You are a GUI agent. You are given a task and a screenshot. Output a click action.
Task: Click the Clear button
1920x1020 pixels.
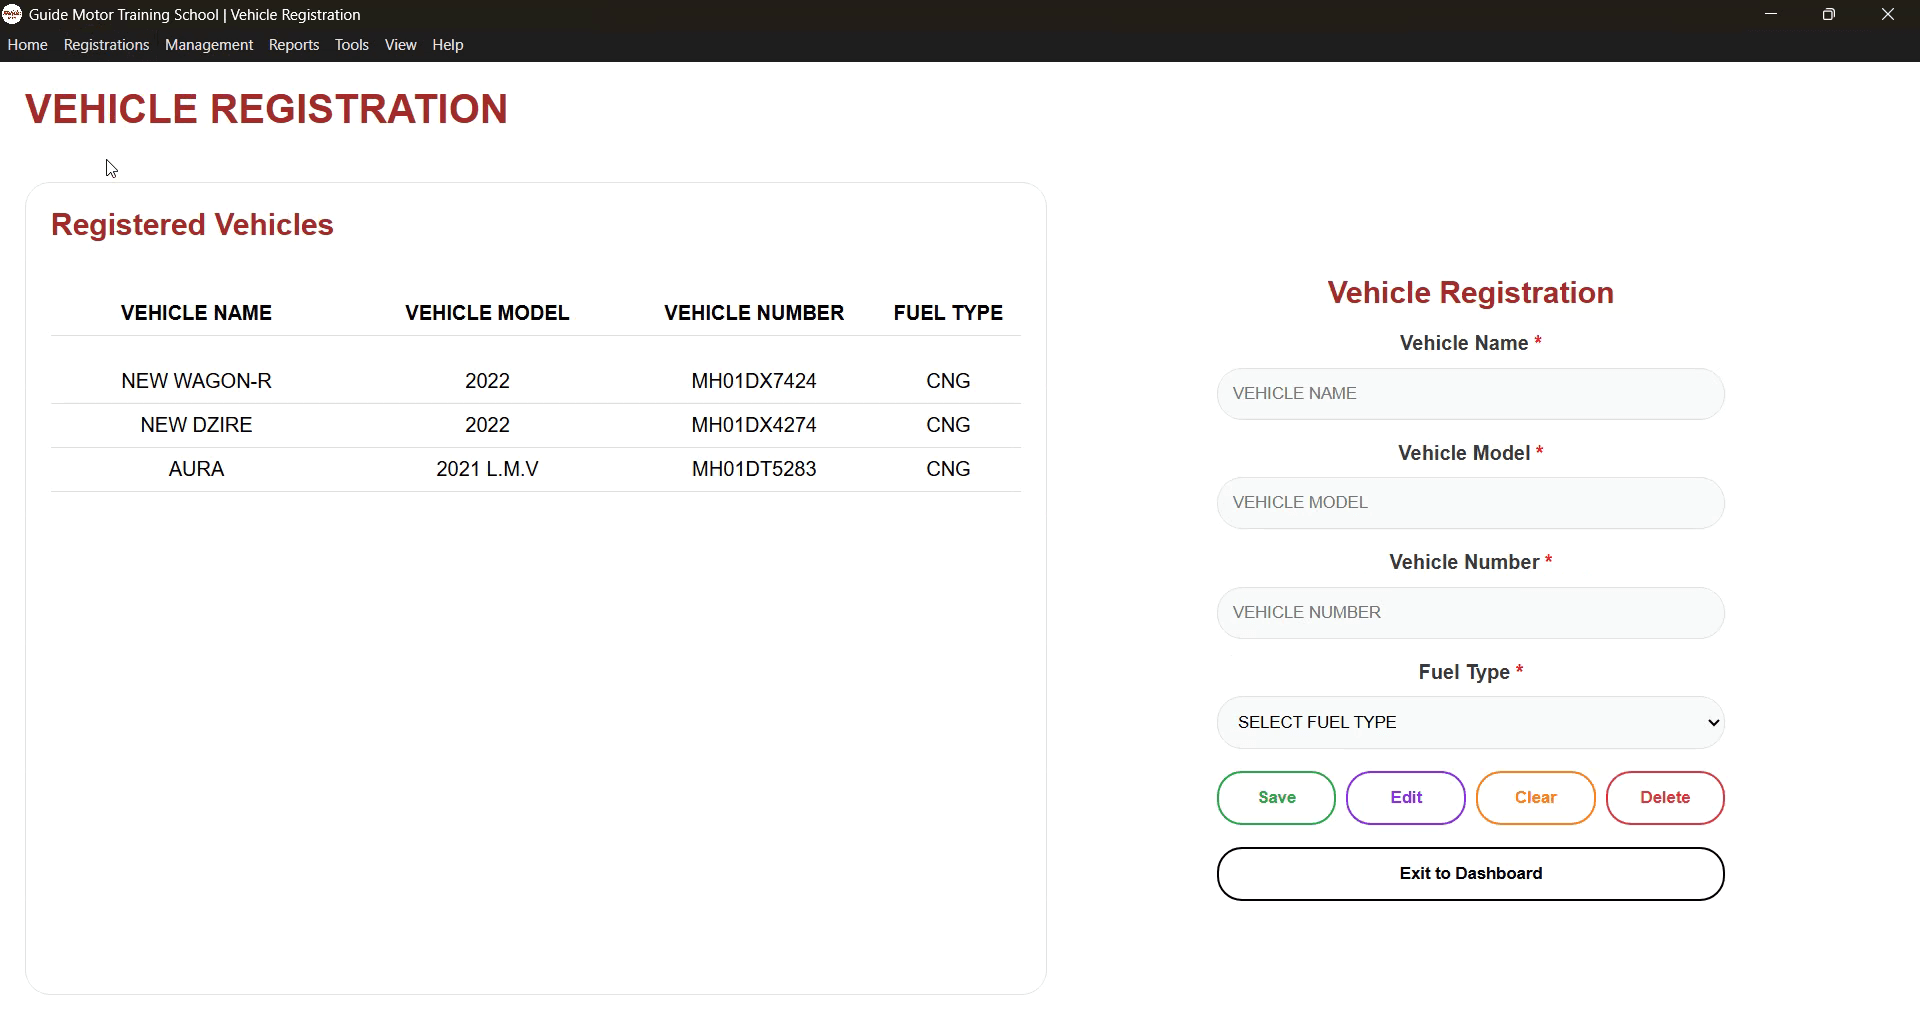[1535, 797]
